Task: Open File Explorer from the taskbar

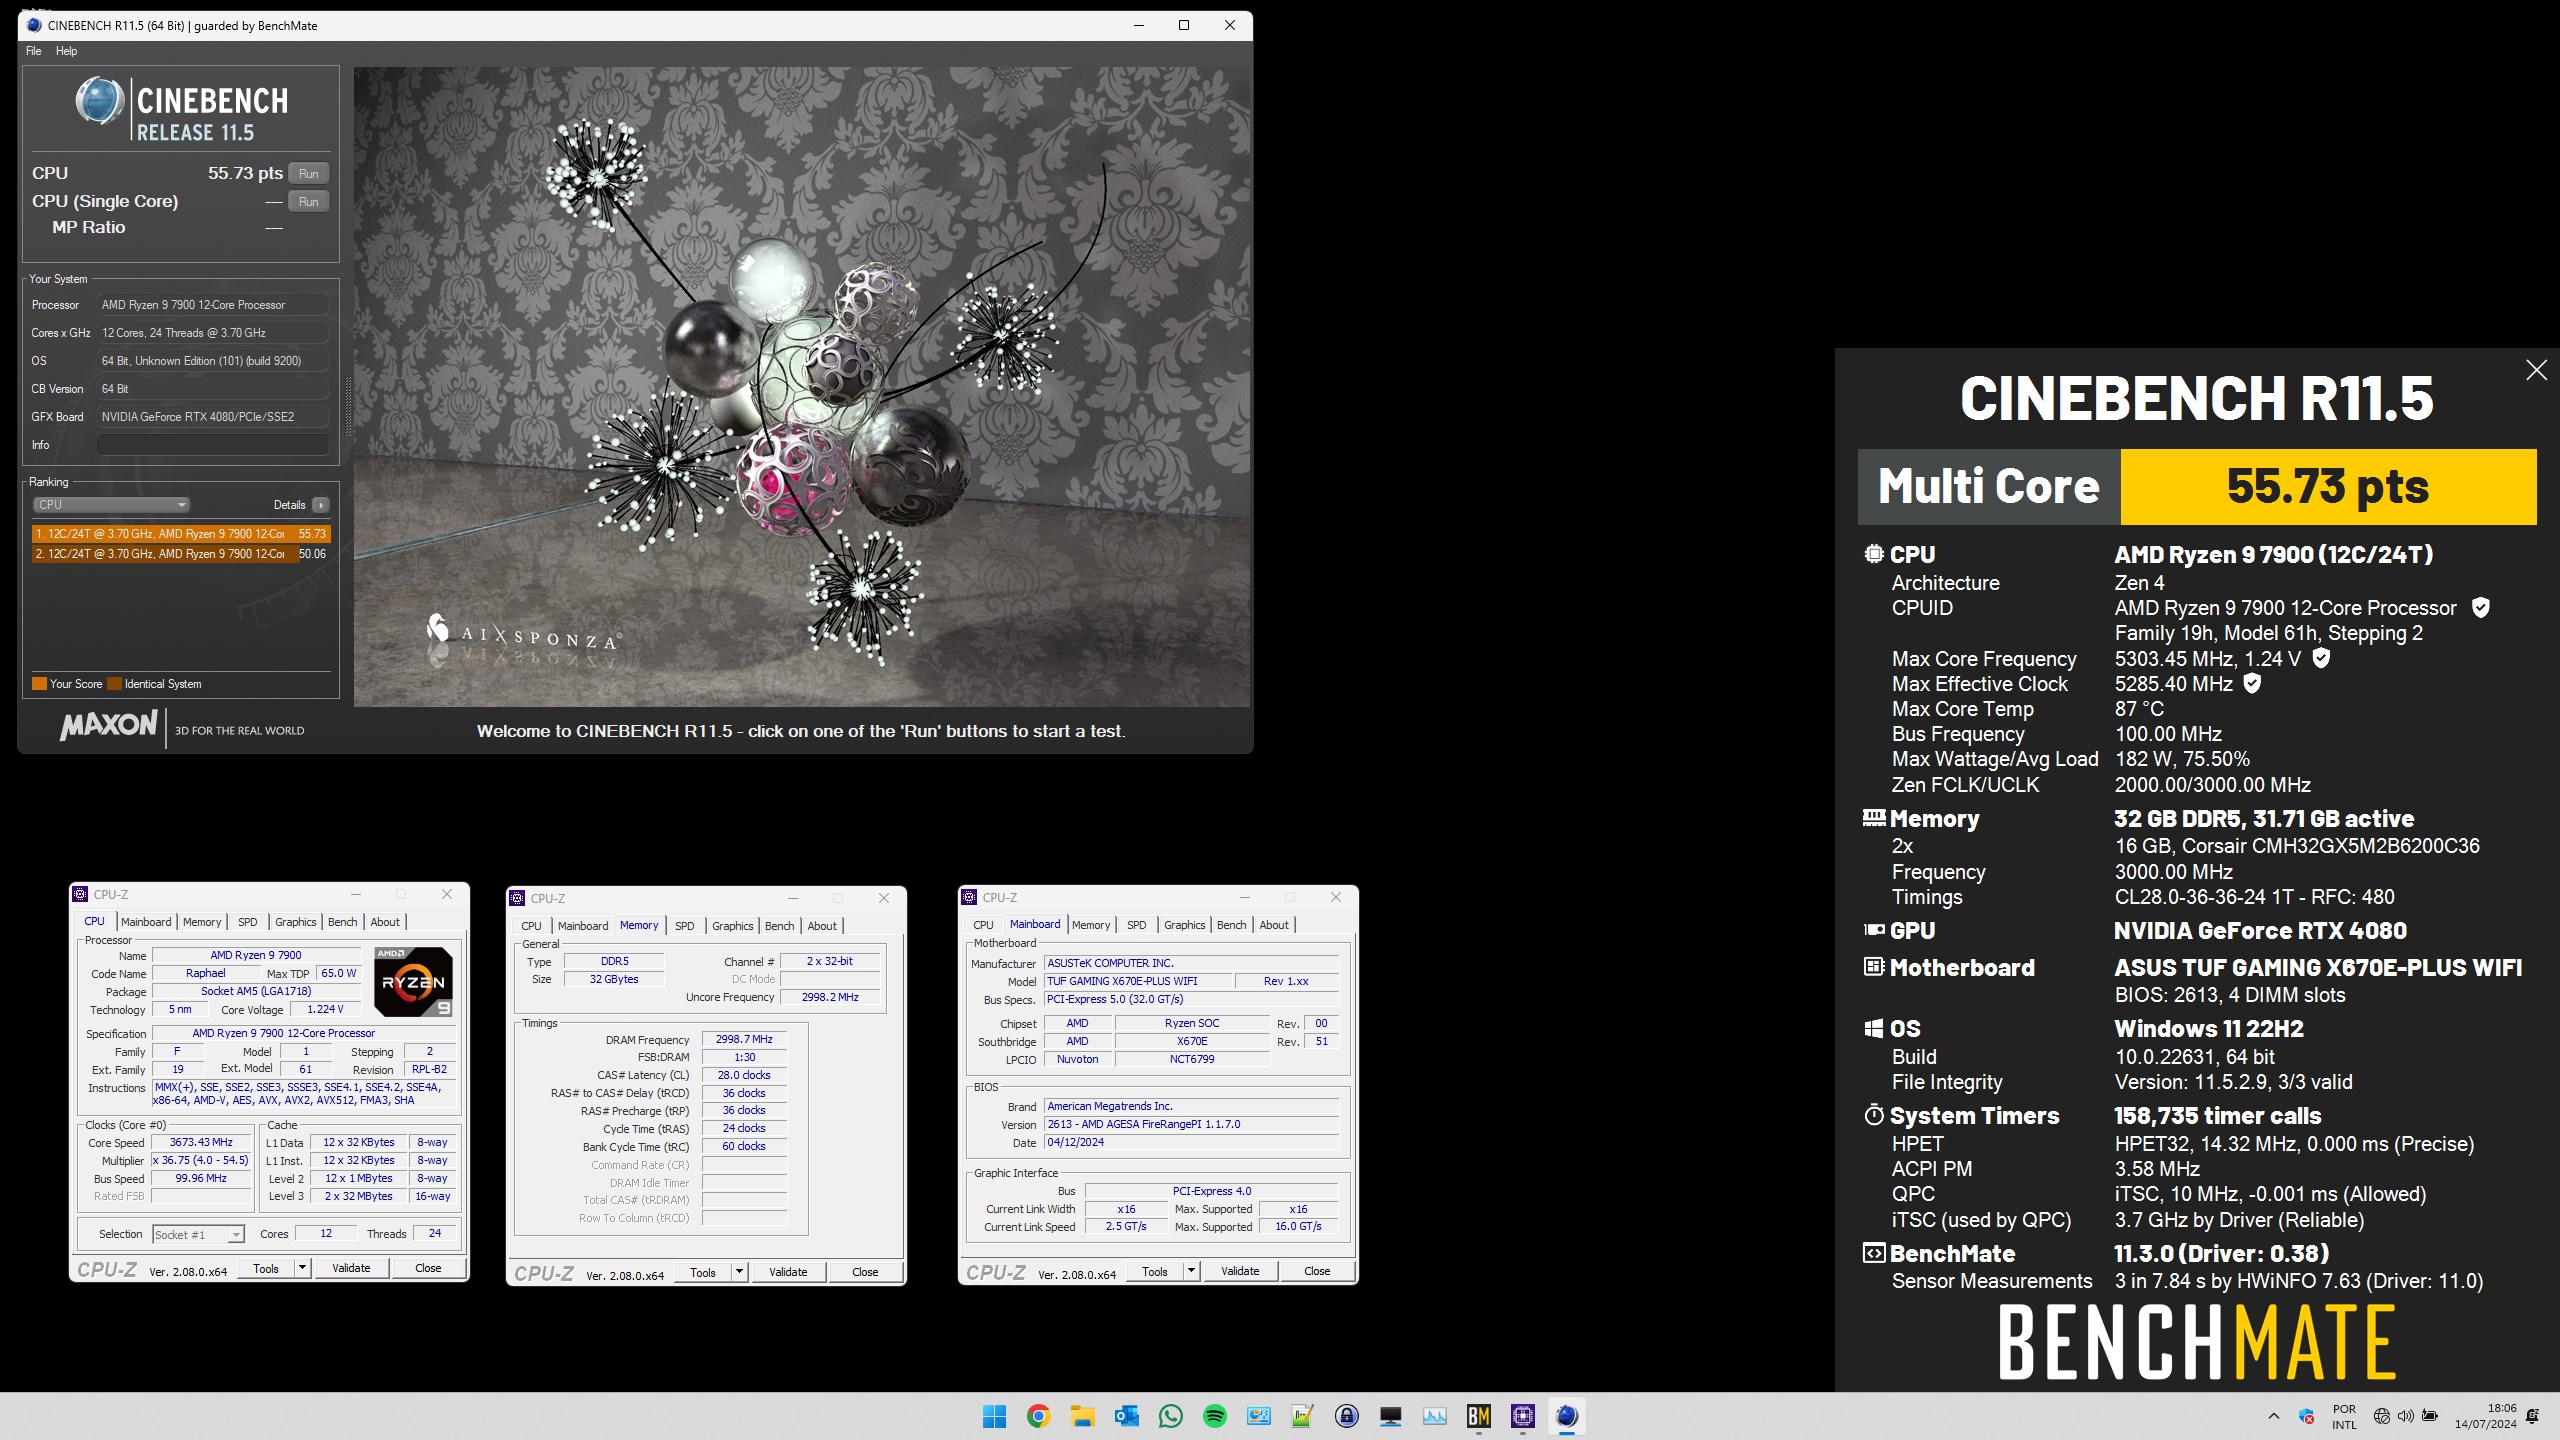Action: pos(1082,1416)
